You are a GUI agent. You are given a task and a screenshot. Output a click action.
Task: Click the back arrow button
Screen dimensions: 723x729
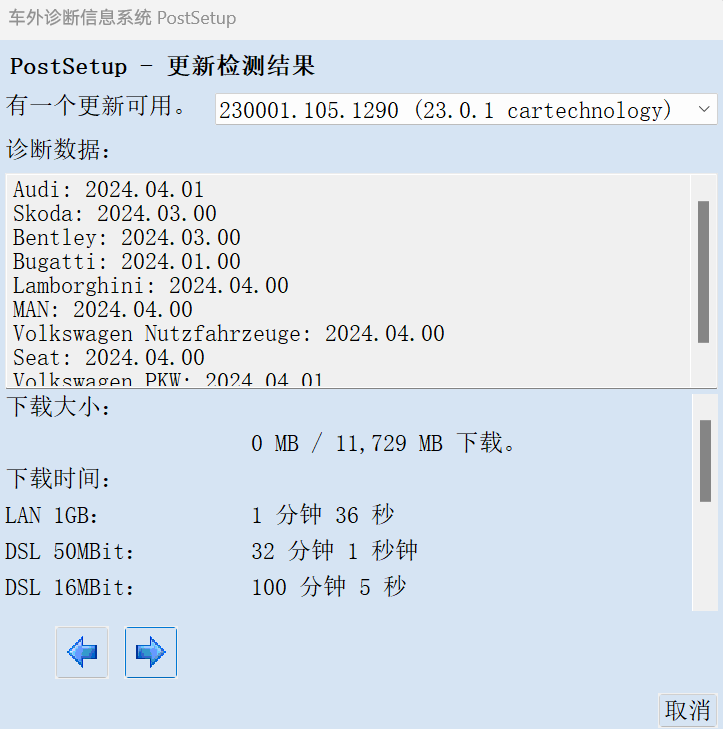[82, 652]
